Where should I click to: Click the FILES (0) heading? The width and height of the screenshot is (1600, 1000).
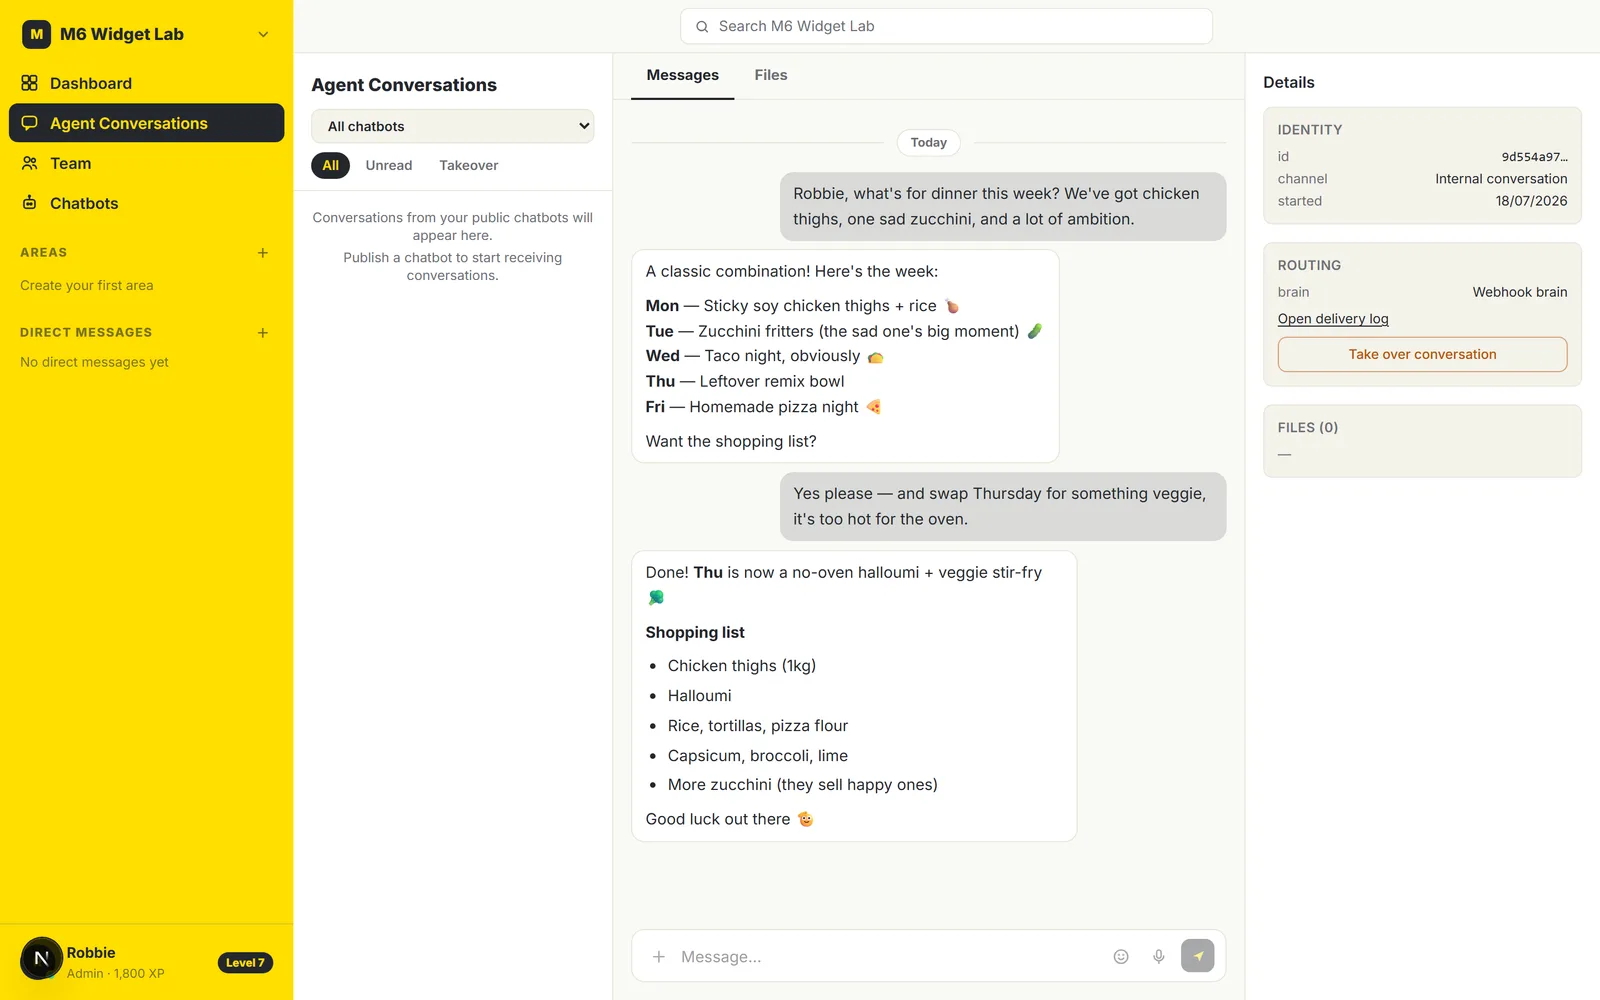(x=1308, y=428)
